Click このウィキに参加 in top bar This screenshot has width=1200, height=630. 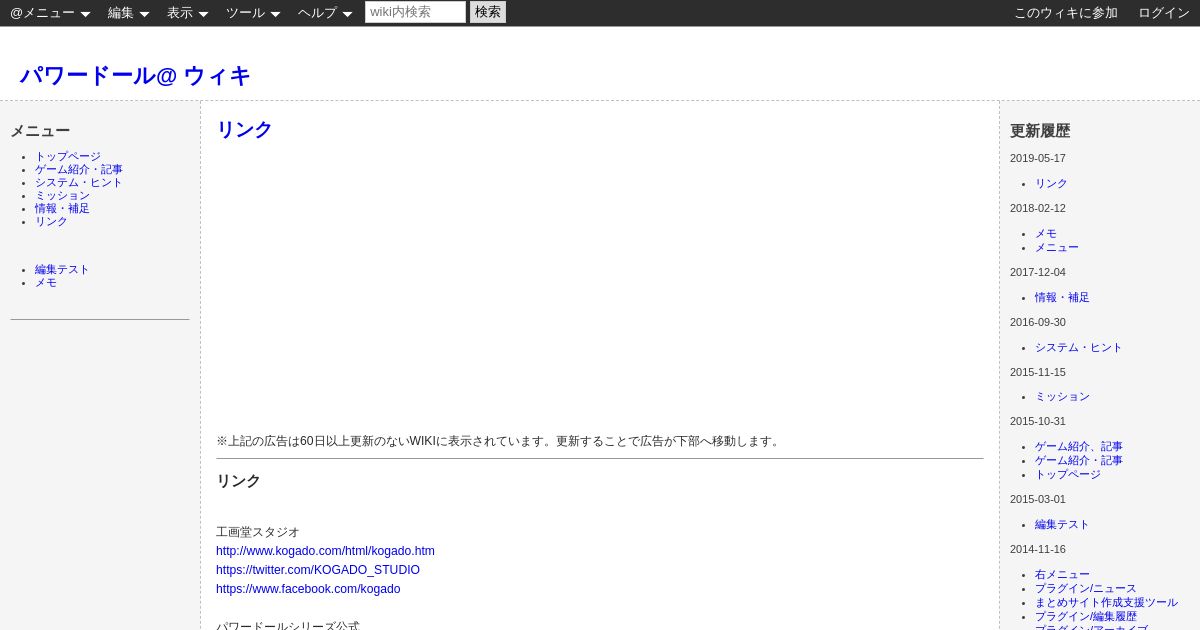click(1066, 13)
